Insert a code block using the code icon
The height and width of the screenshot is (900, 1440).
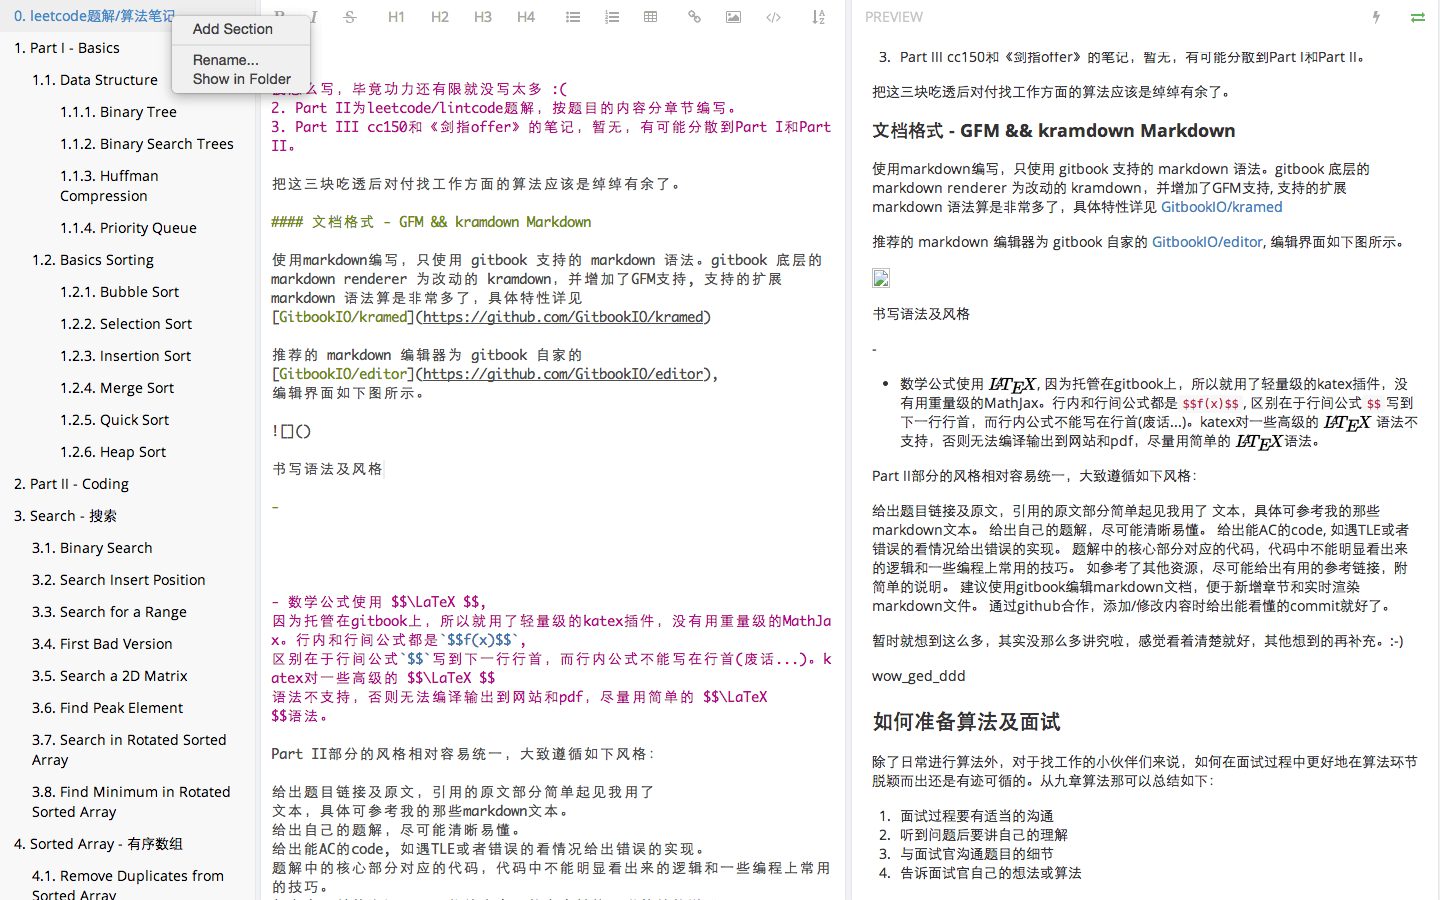tap(773, 16)
